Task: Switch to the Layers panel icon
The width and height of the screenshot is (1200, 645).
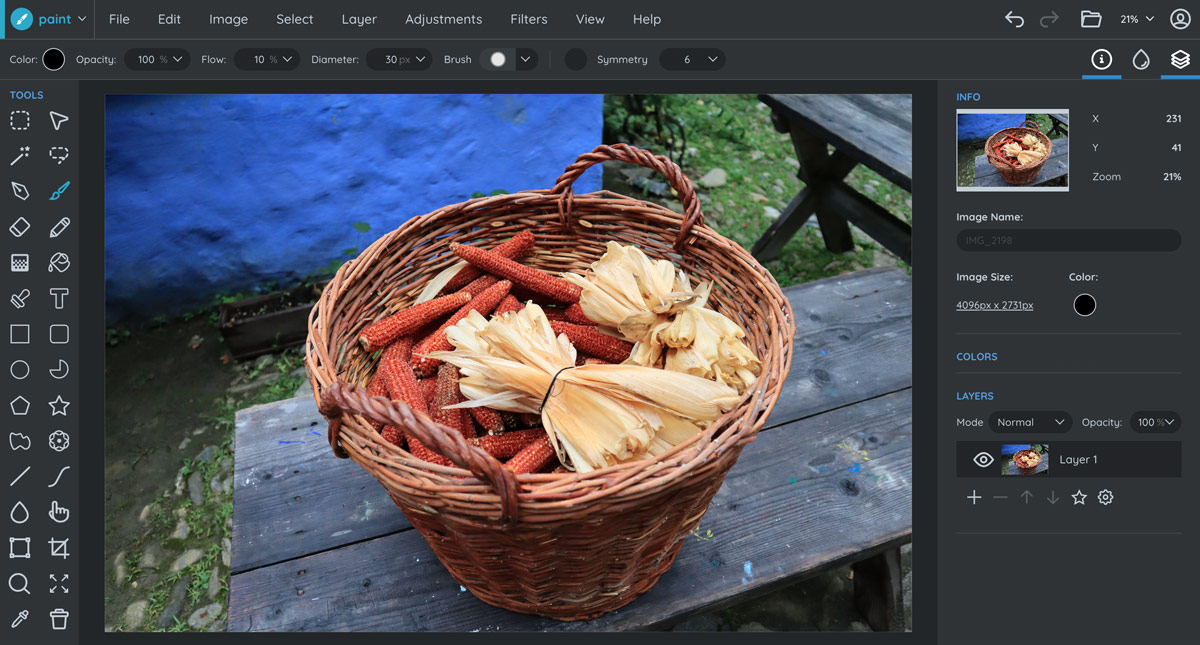Action: tap(1180, 60)
